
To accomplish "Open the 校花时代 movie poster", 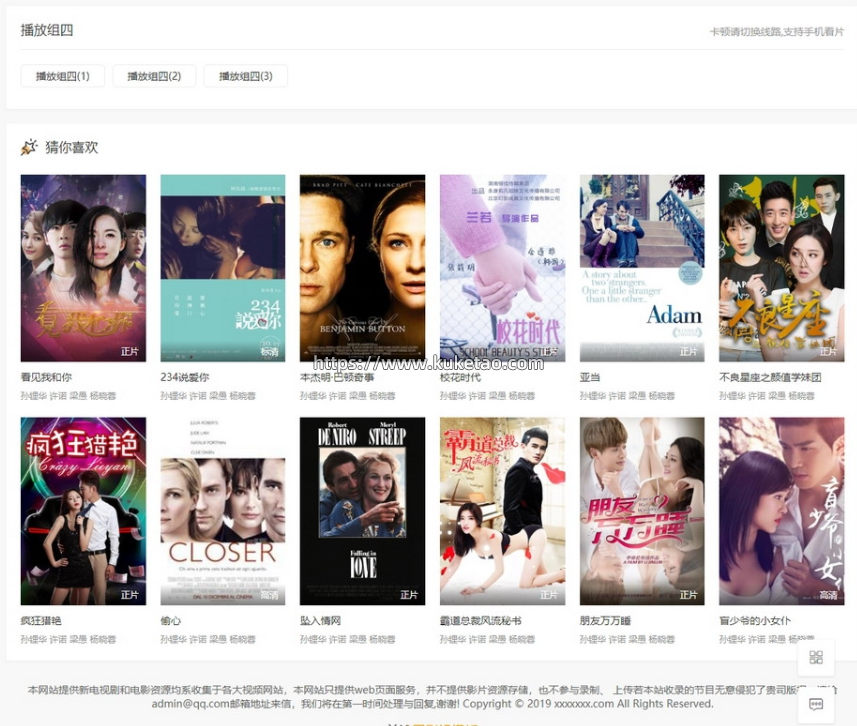I will click(x=502, y=268).
